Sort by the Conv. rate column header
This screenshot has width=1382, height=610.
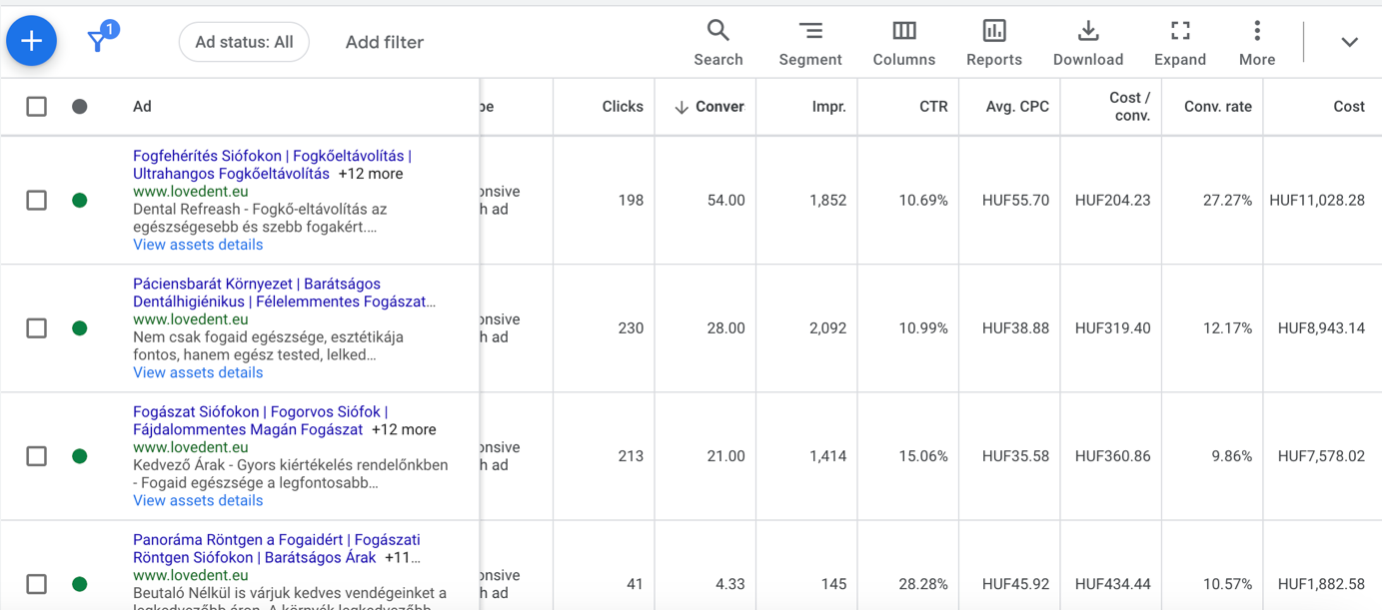(1218, 106)
